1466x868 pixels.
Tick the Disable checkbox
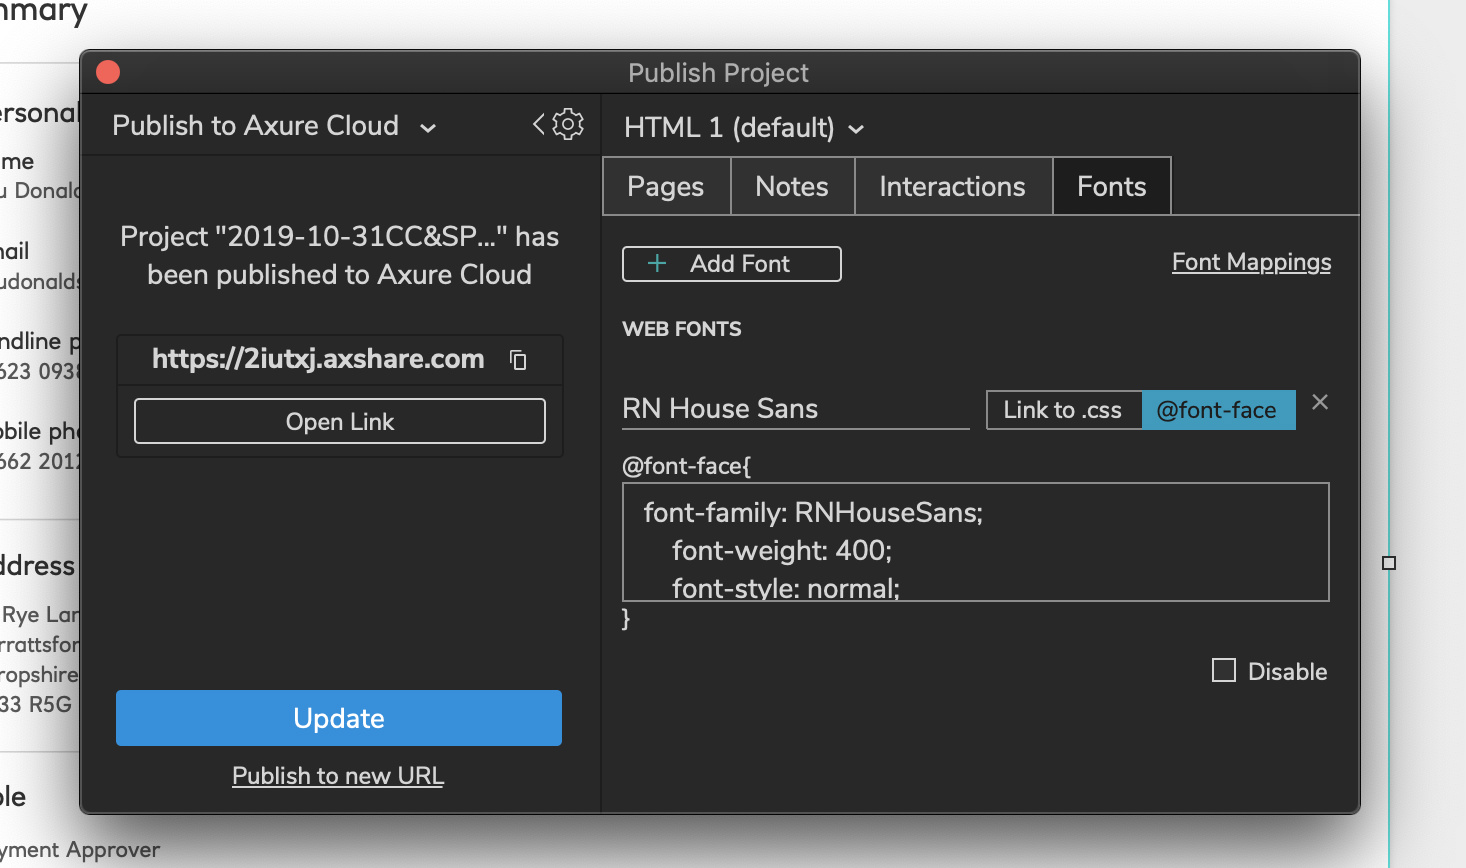pyautogui.click(x=1224, y=670)
